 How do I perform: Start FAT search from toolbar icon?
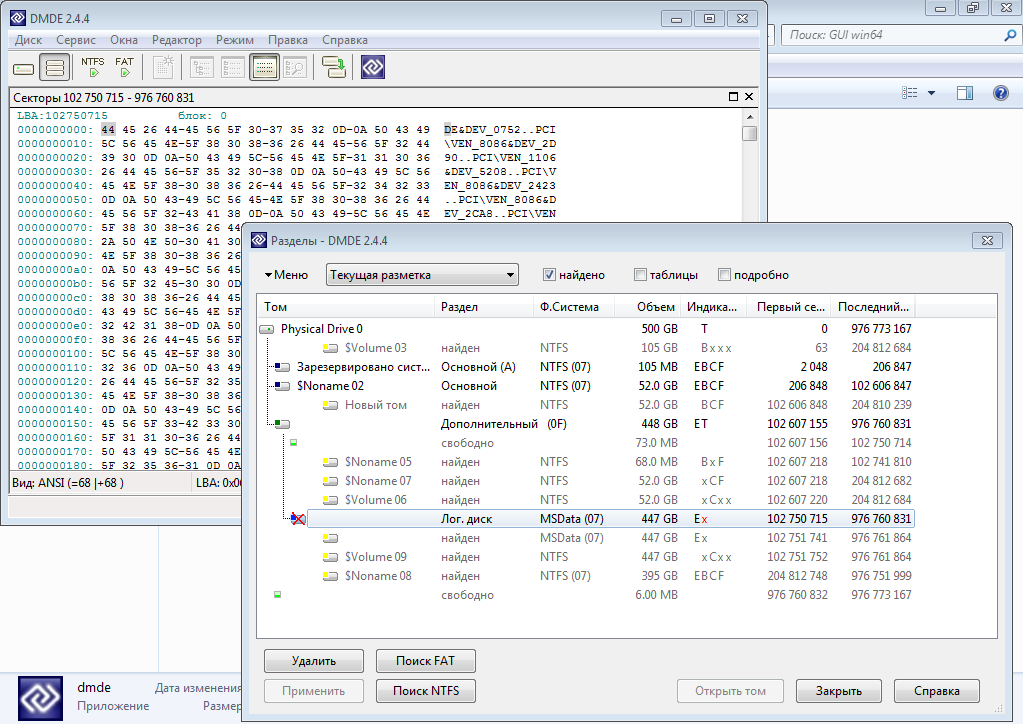click(124, 67)
